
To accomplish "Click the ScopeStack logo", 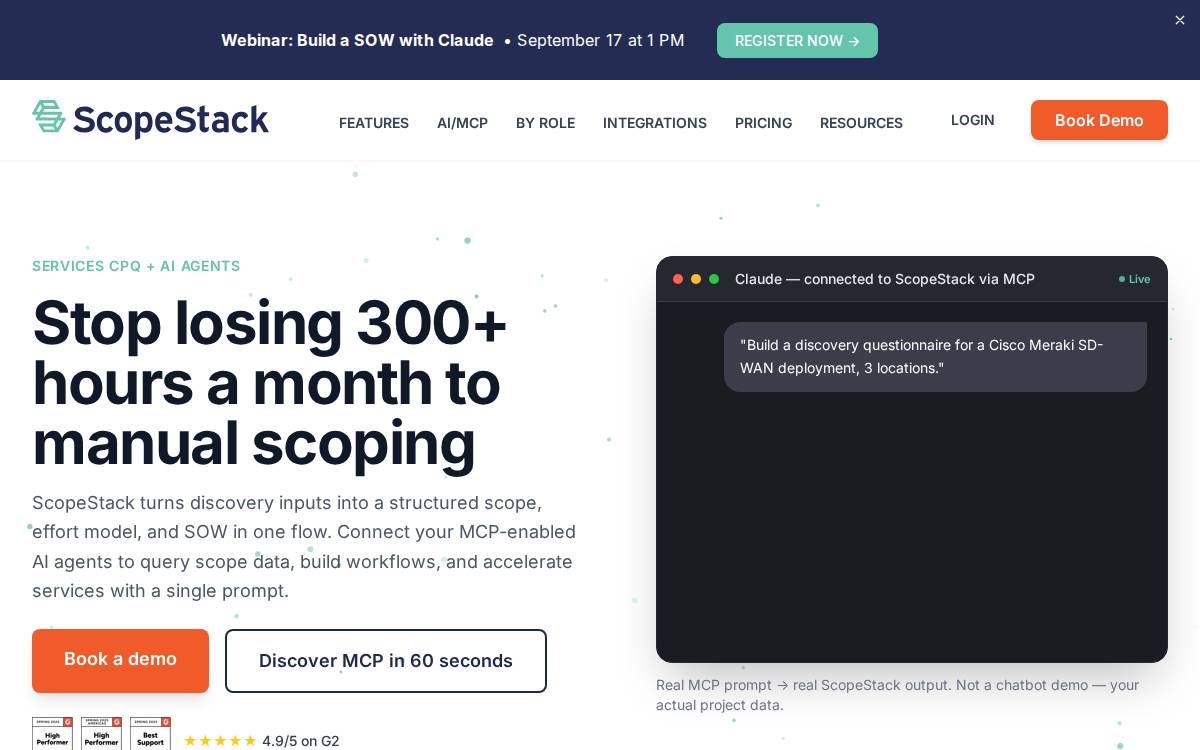I will 150,119.
